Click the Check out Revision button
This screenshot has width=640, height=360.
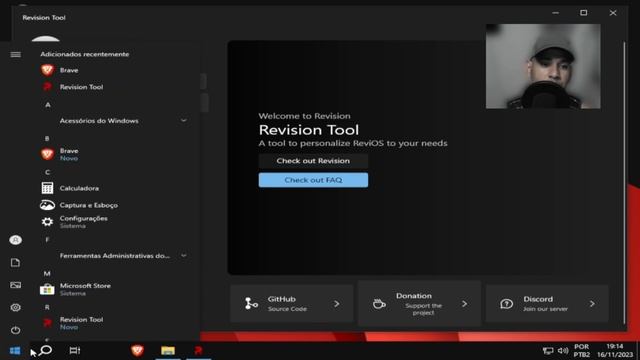[313, 161]
